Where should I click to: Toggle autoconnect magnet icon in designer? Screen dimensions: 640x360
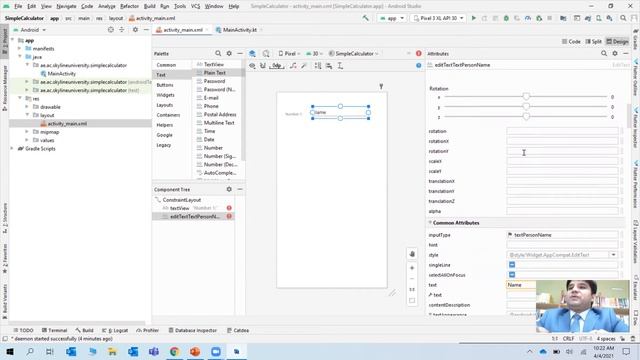[x=263, y=66]
